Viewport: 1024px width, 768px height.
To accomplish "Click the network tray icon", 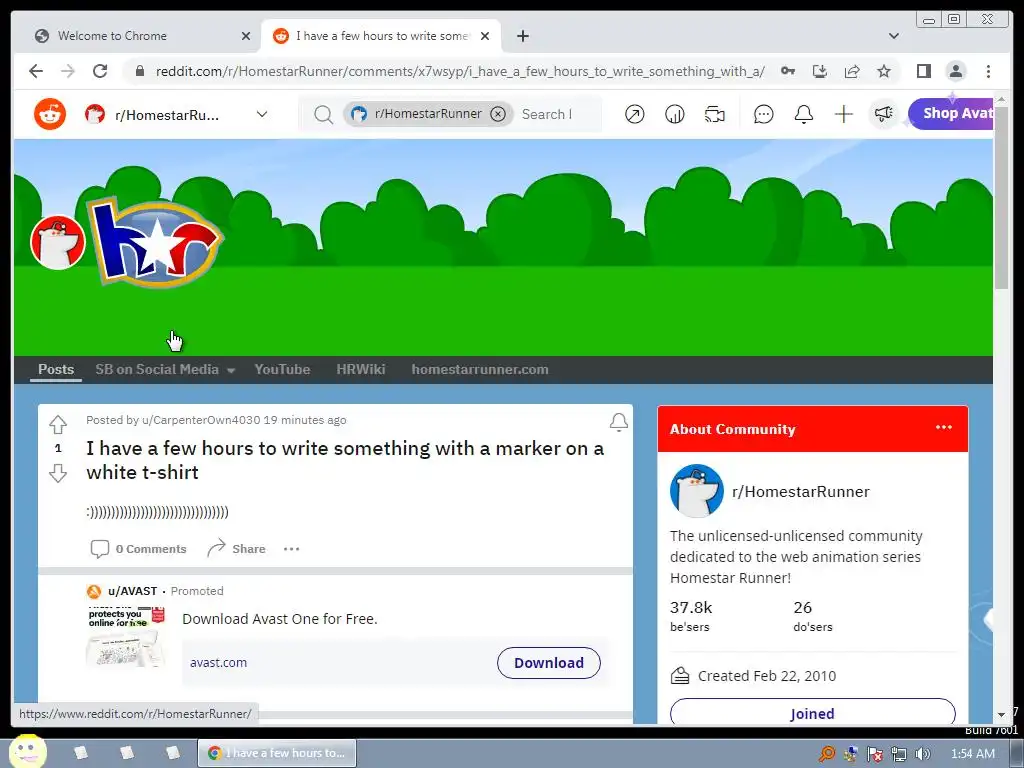I will (x=899, y=754).
